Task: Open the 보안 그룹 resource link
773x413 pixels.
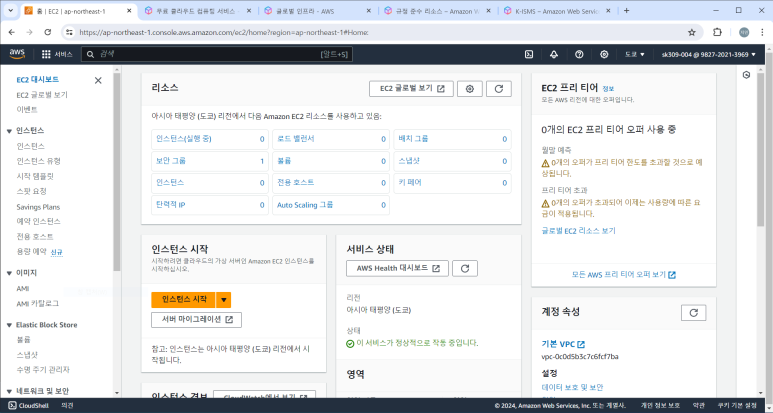Action: pyautogui.click(x=171, y=161)
